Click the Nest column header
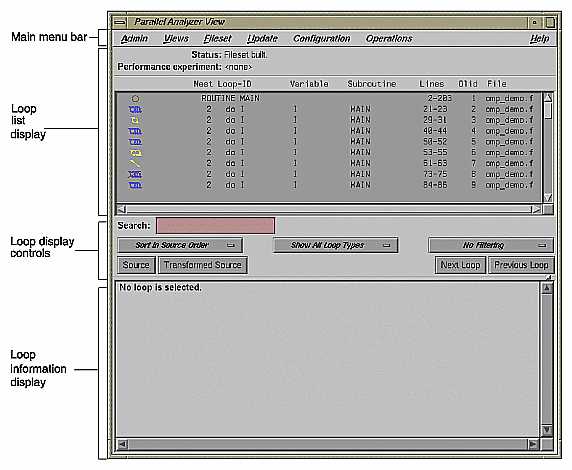The height and width of the screenshot is (470, 572). coord(203,84)
